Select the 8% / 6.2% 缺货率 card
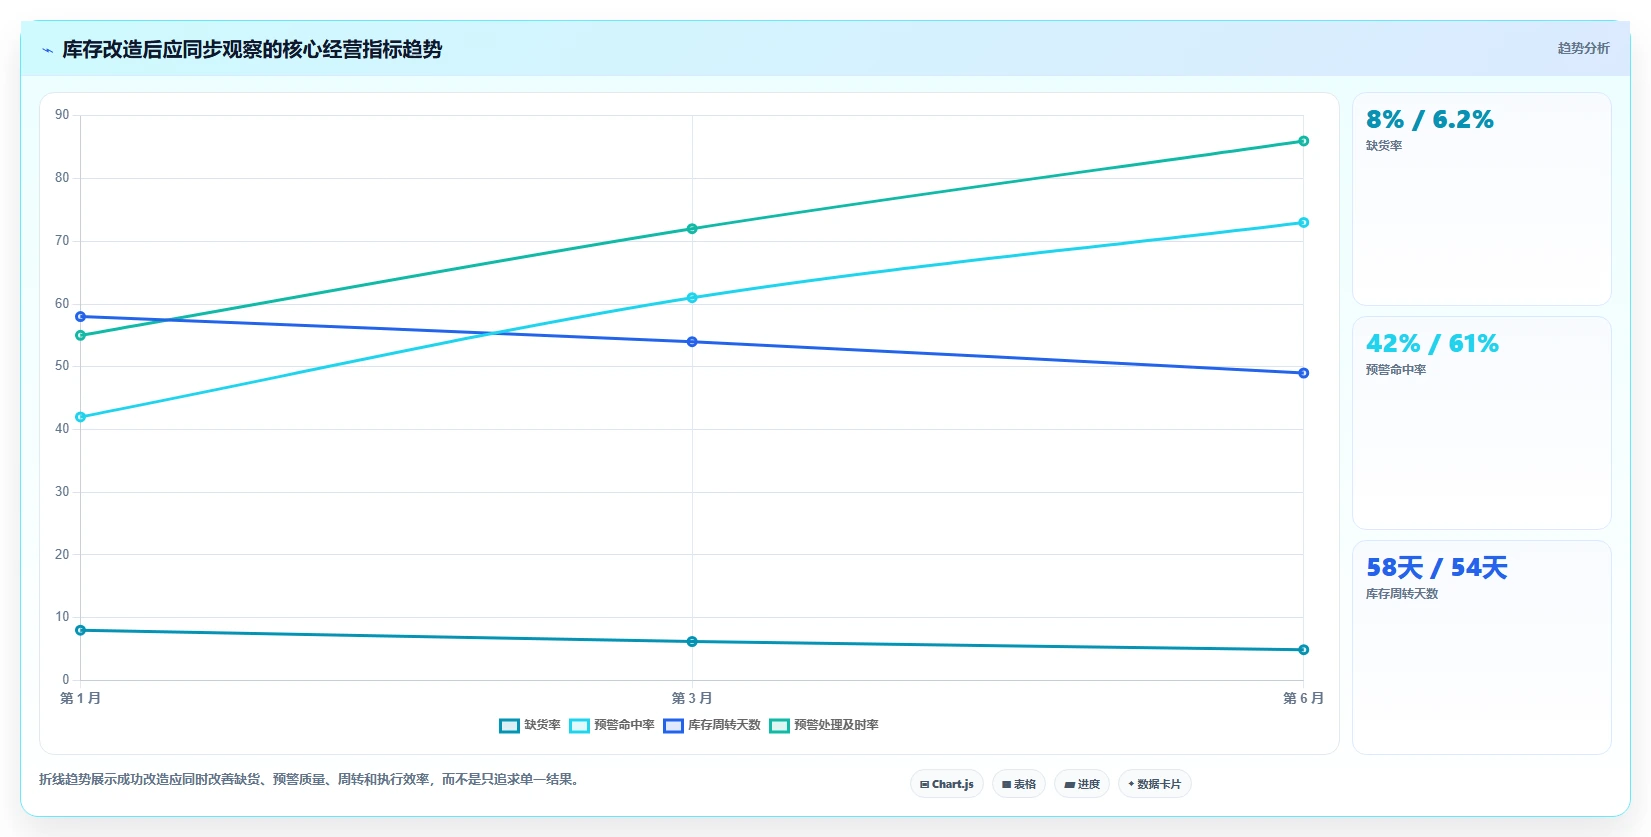 (x=1481, y=199)
